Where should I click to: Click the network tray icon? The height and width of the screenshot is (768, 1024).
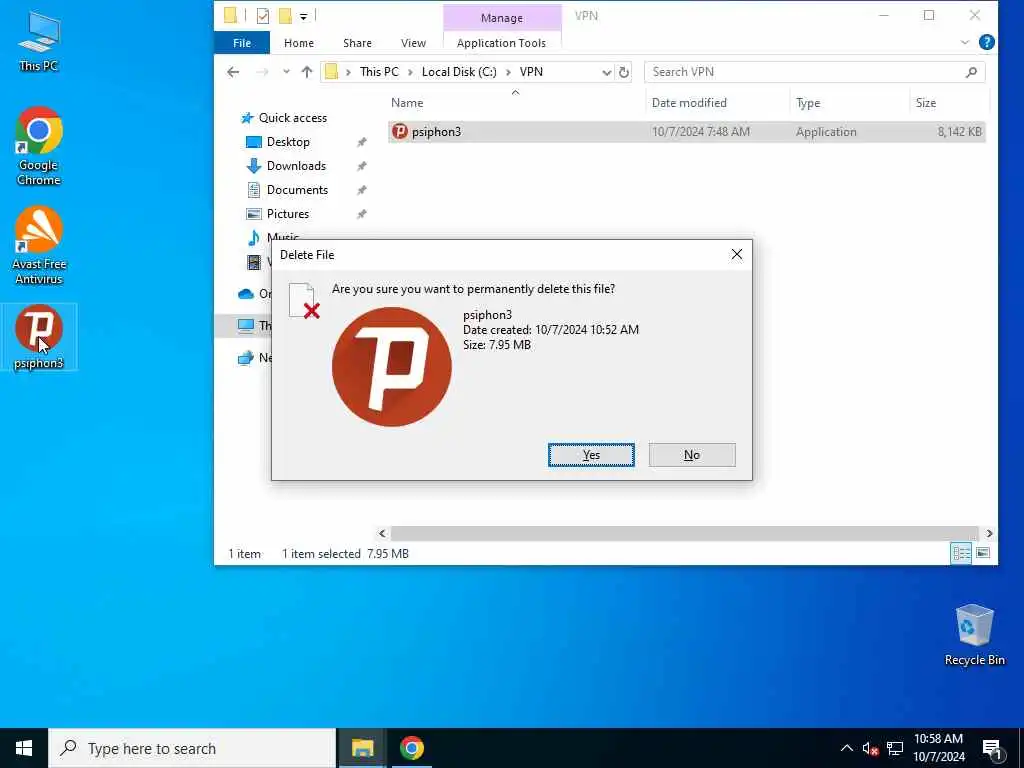coord(895,748)
